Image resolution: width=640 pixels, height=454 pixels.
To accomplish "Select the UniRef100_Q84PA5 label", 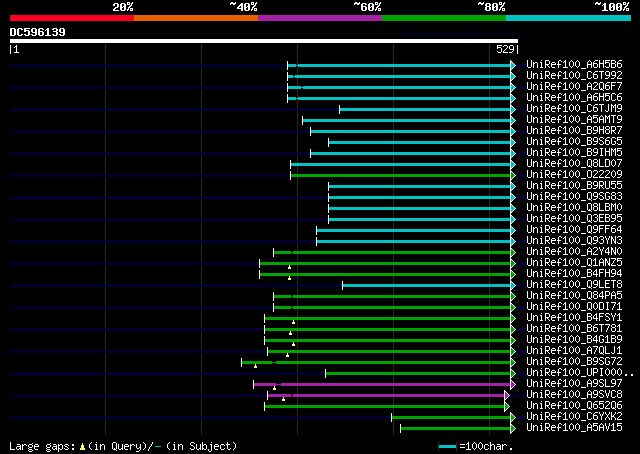I will 574,296.
